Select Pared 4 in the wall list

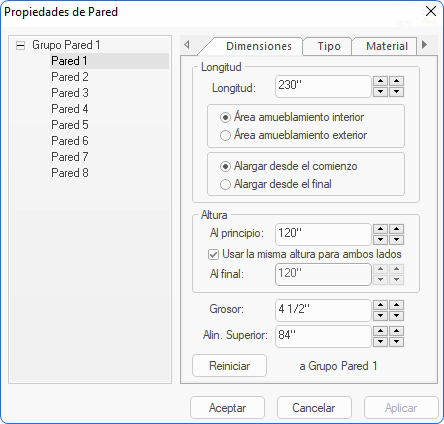[x=70, y=109]
